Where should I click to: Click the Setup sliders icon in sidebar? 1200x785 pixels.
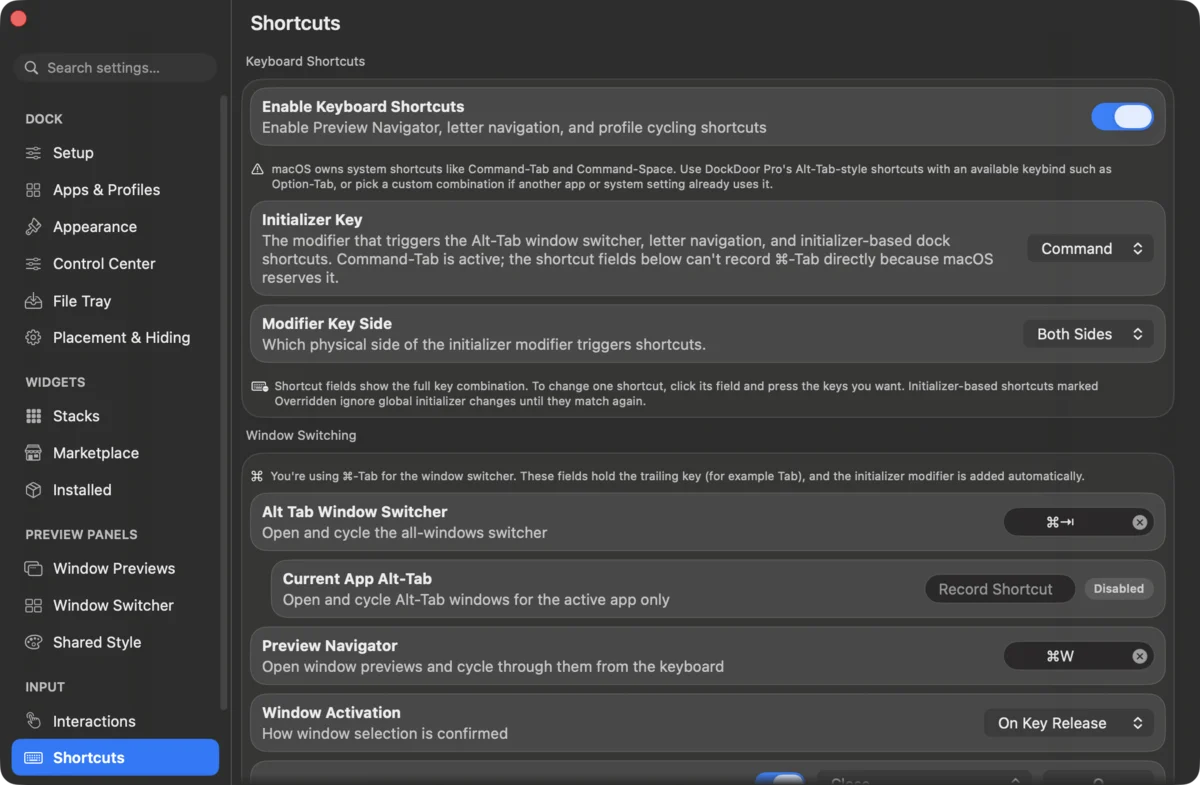[x=33, y=153]
